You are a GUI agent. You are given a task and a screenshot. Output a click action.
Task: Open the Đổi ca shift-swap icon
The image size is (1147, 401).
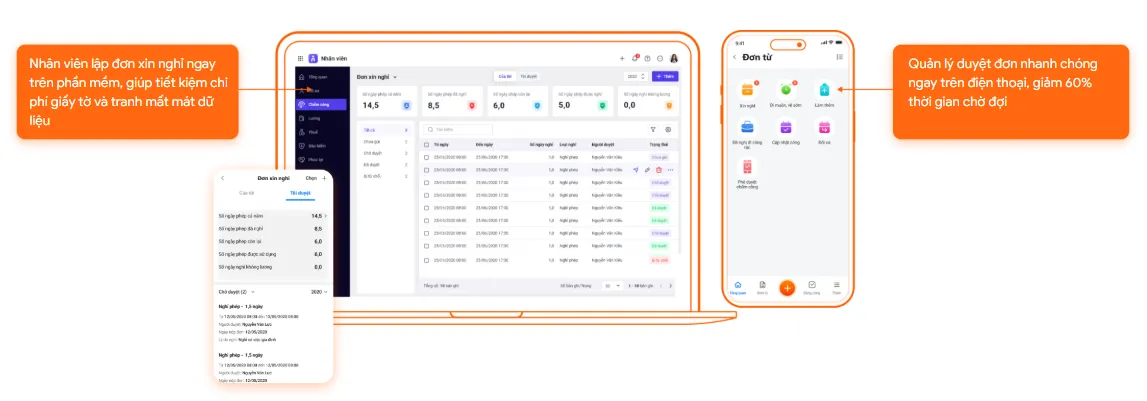tap(824, 127)
